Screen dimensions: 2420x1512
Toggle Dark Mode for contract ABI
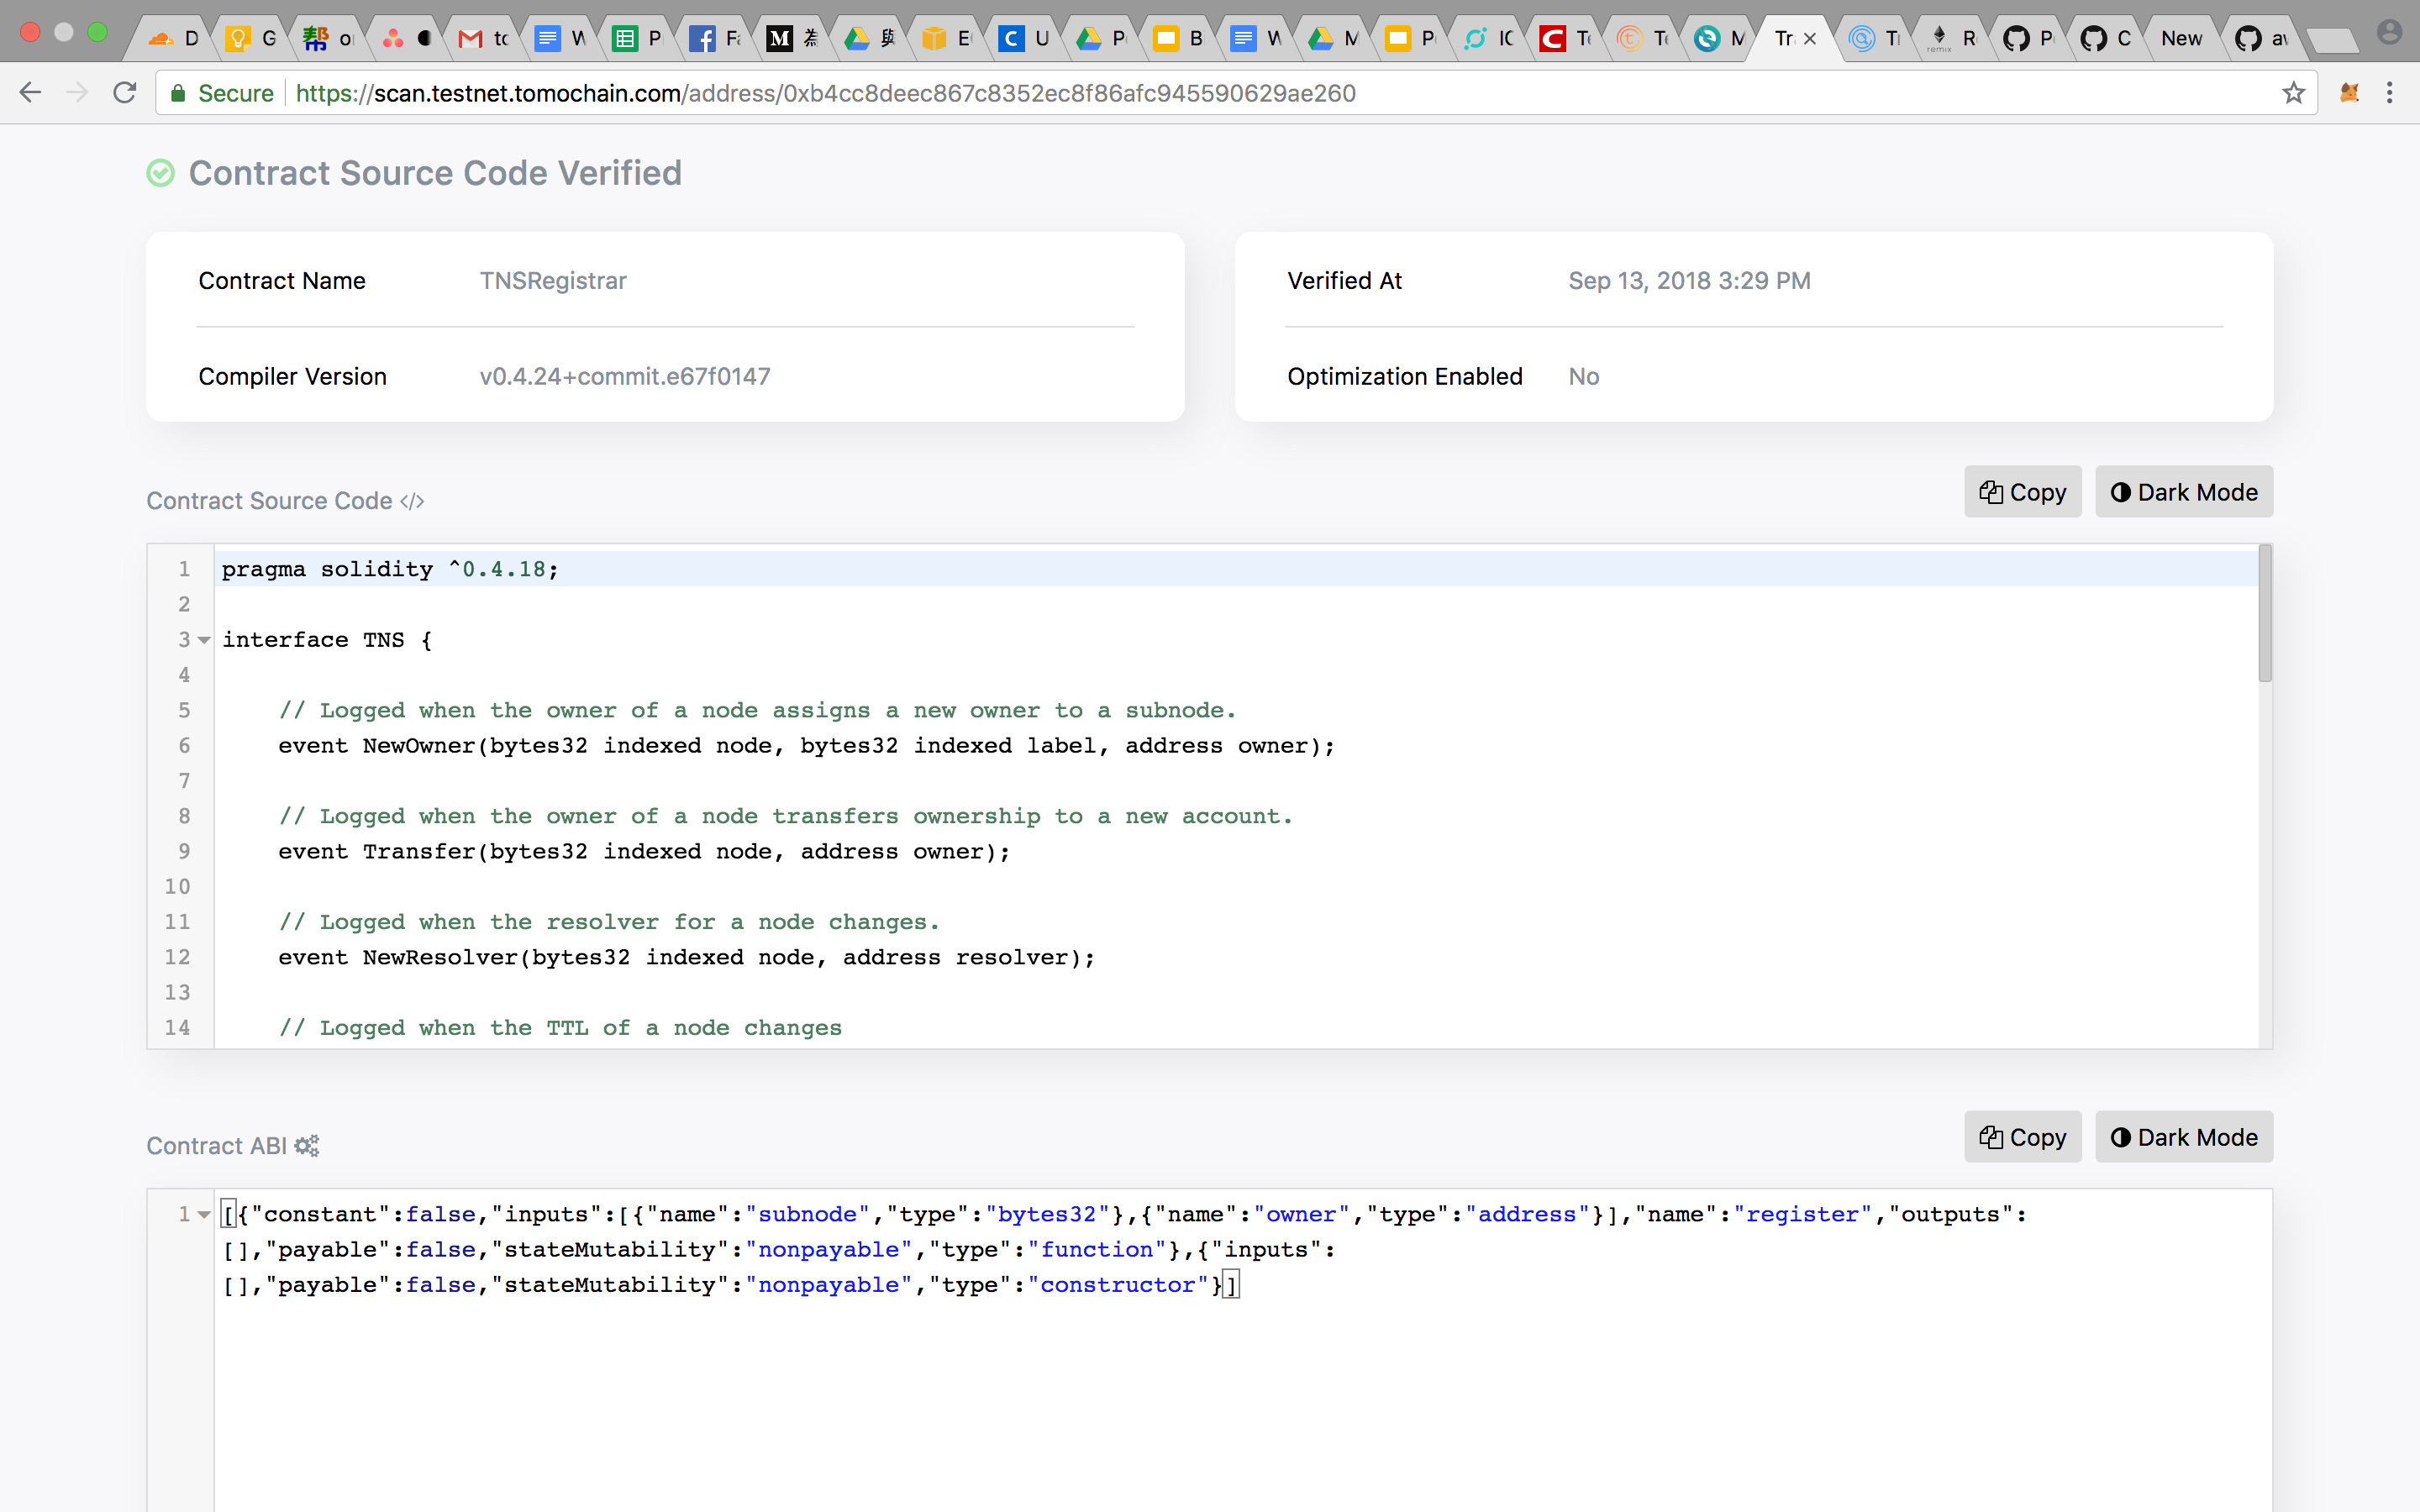pos(2184,1137)
